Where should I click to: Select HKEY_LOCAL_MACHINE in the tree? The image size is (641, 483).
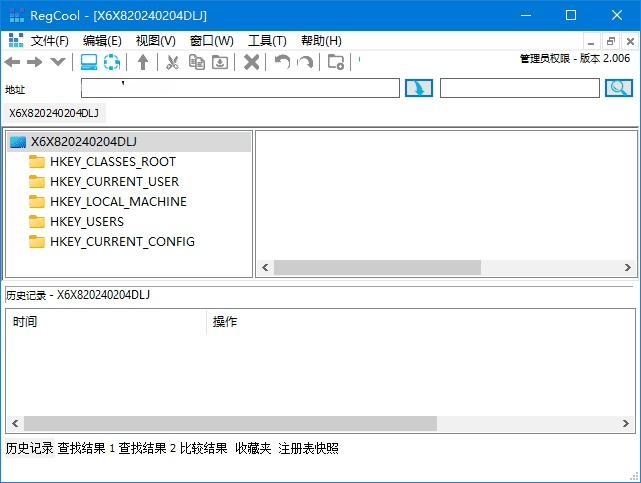(118, 202)
